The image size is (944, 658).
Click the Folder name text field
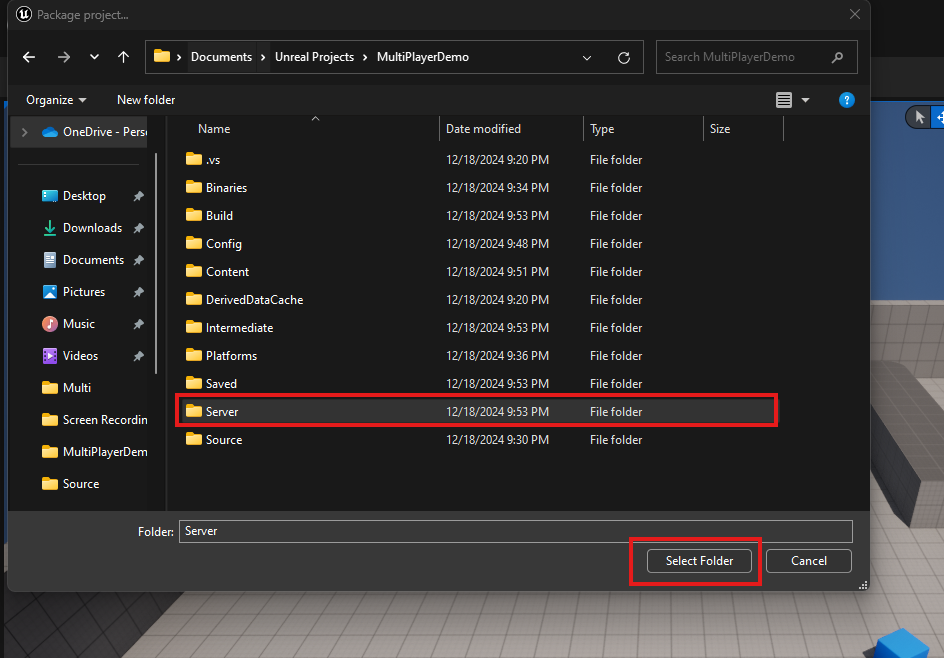(x=515, y=531)
